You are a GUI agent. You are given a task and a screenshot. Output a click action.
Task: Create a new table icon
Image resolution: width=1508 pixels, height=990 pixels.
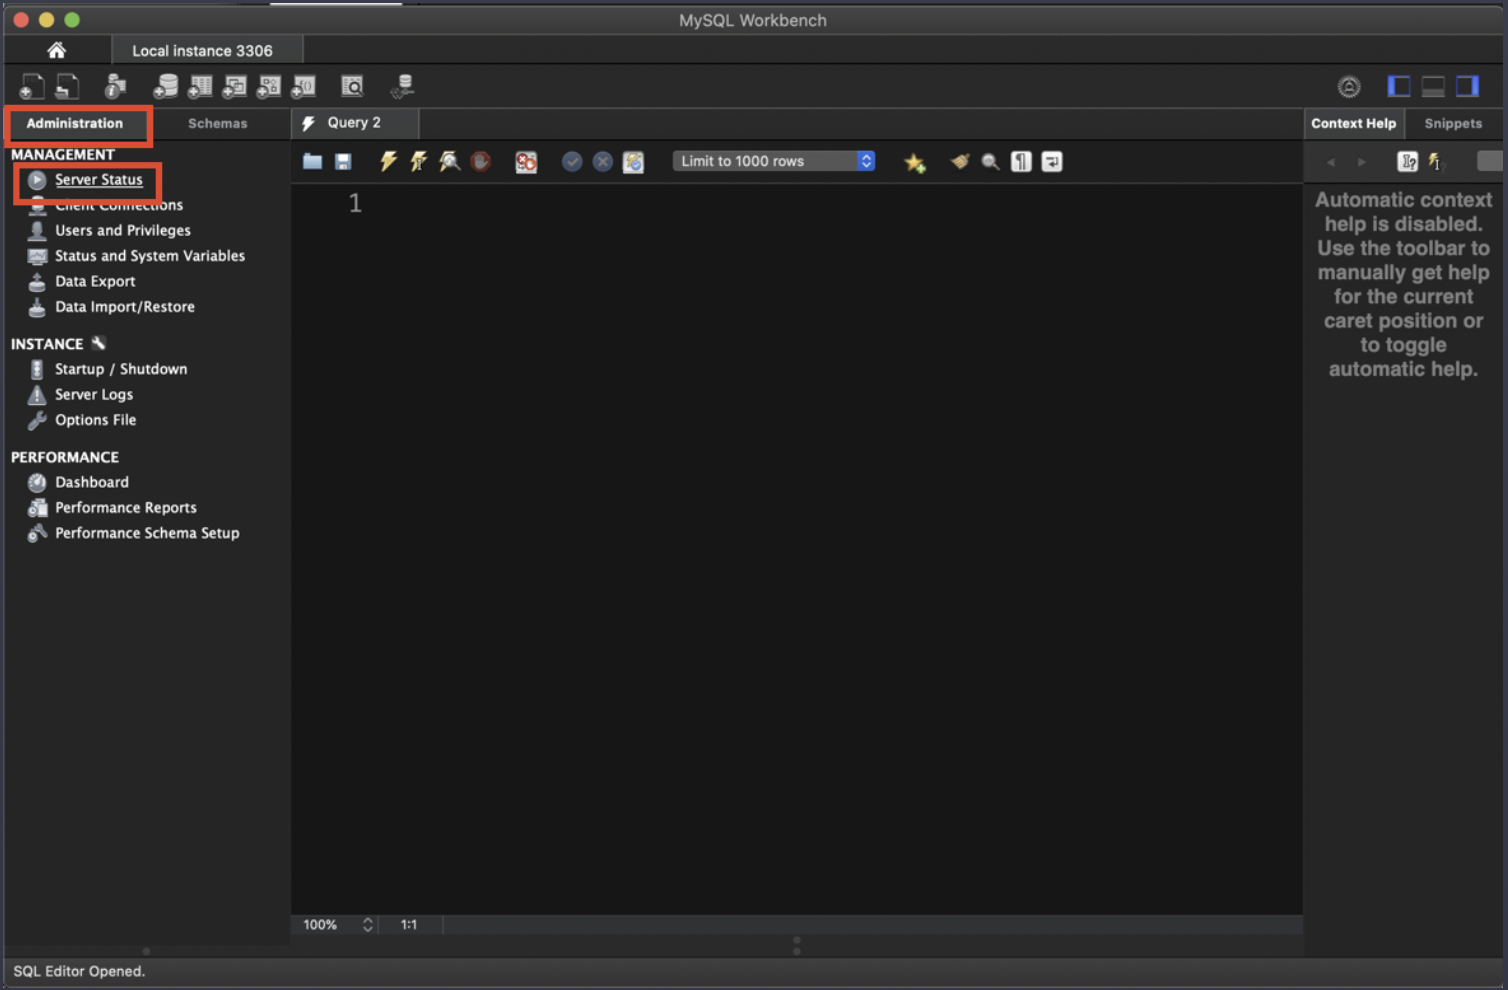(x=200, y=87)
